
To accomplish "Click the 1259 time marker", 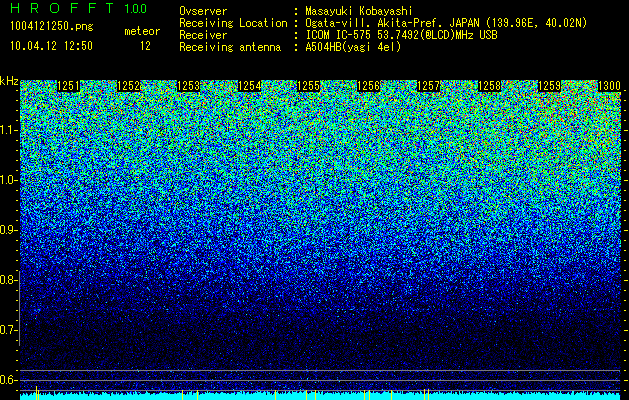I will point(549,86).
